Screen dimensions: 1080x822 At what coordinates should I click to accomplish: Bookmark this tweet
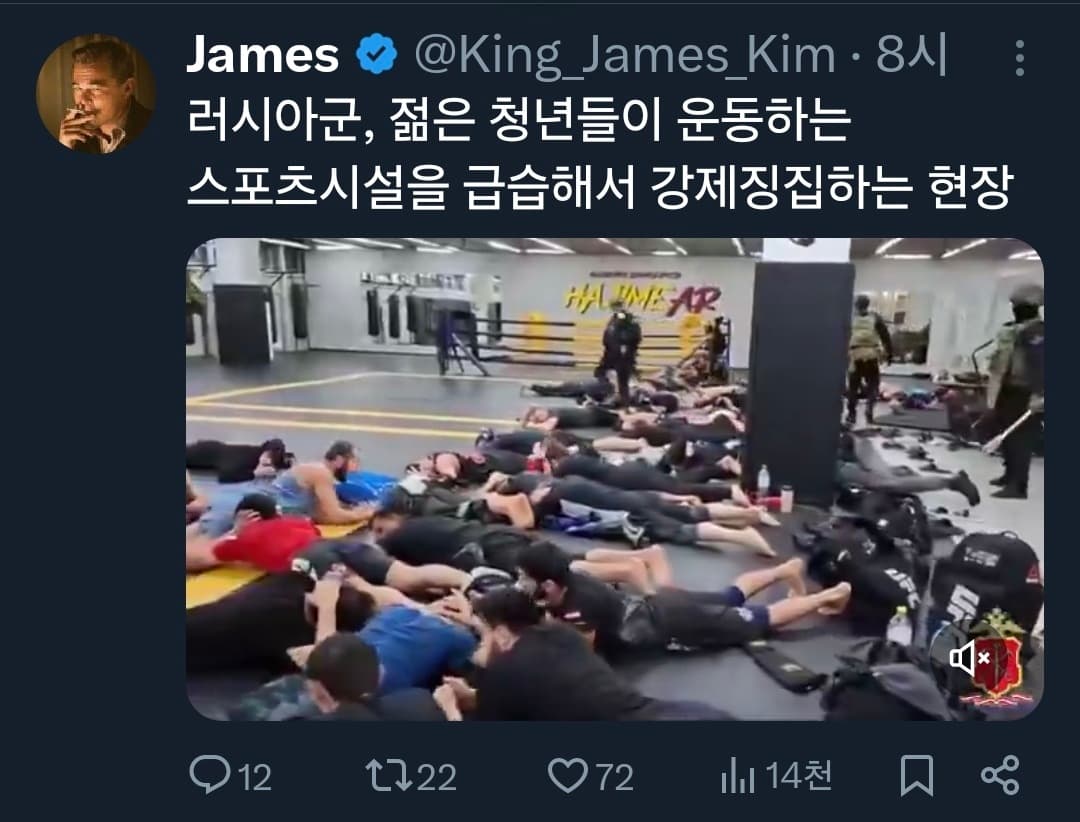[917, 775]
